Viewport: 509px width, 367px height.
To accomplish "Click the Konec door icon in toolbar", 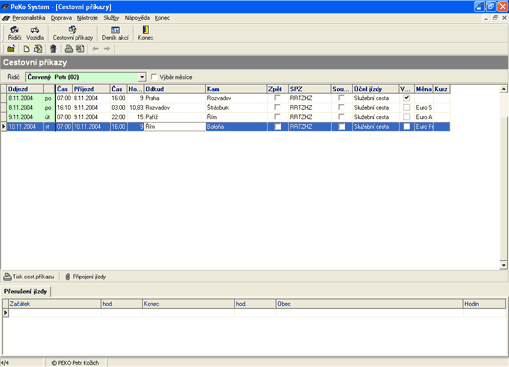I will pos(145,33).
